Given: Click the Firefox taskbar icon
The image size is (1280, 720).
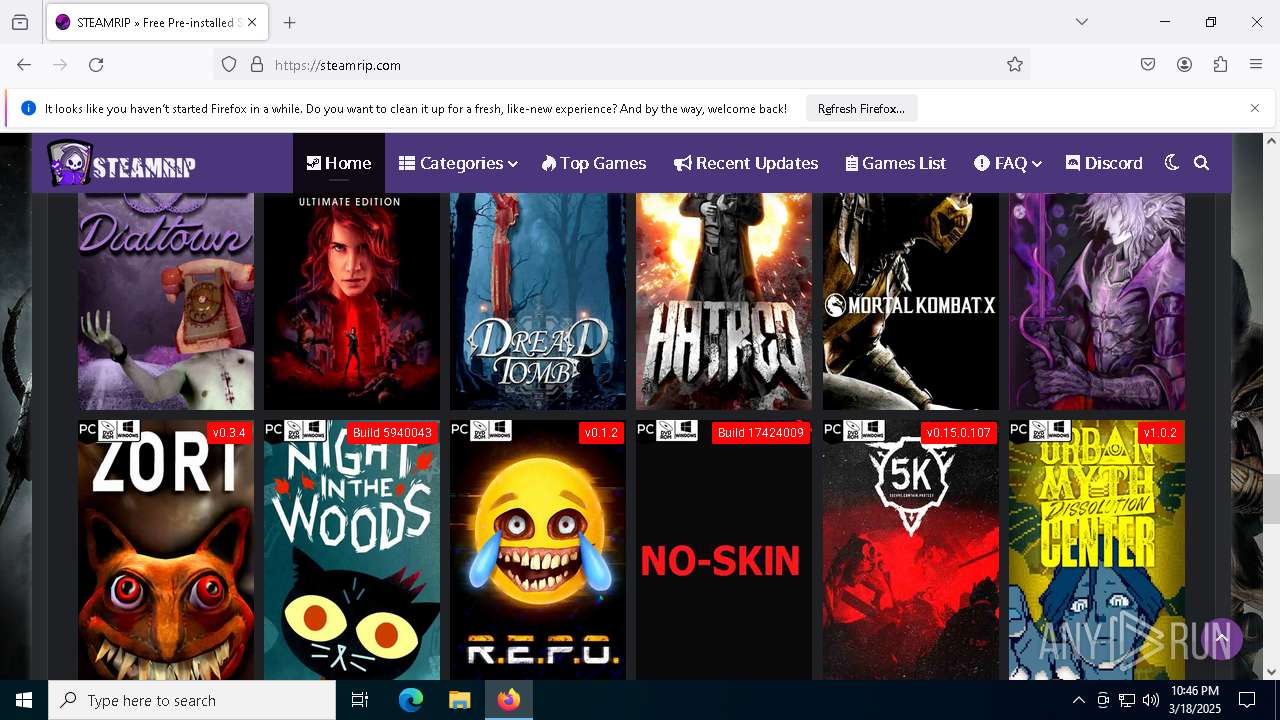Looking at the screenshot, I should click(x=509, y=700).
